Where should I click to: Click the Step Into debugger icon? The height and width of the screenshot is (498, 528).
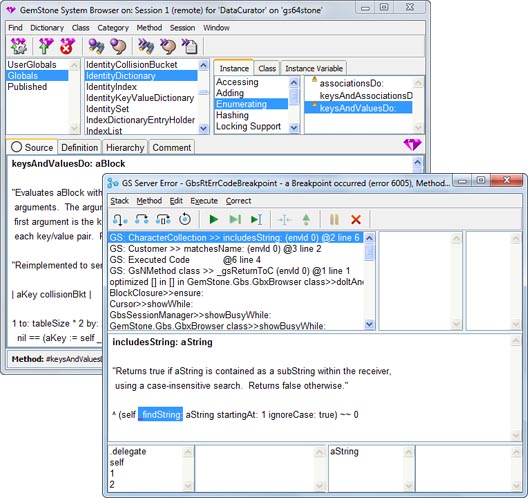[x=120, y=220]
